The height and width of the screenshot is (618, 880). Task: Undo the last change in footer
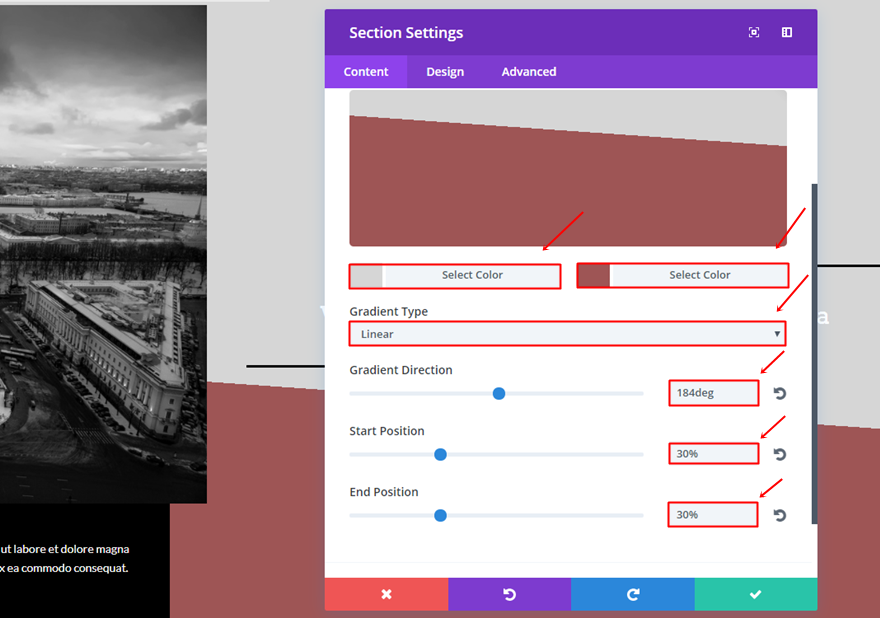pos(509,594)
